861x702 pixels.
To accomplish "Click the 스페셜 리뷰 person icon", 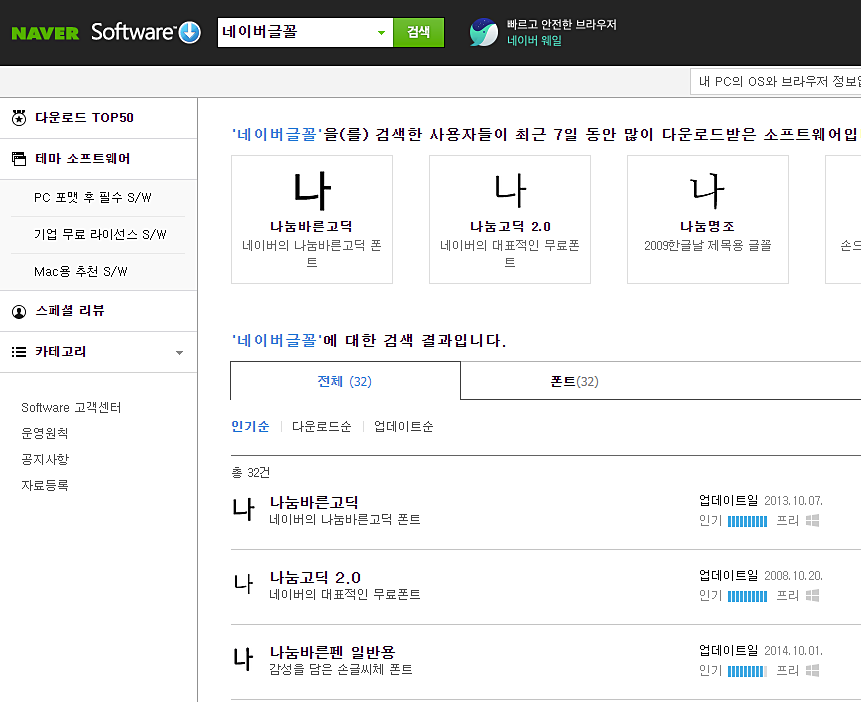I will (x=19, y=311).
